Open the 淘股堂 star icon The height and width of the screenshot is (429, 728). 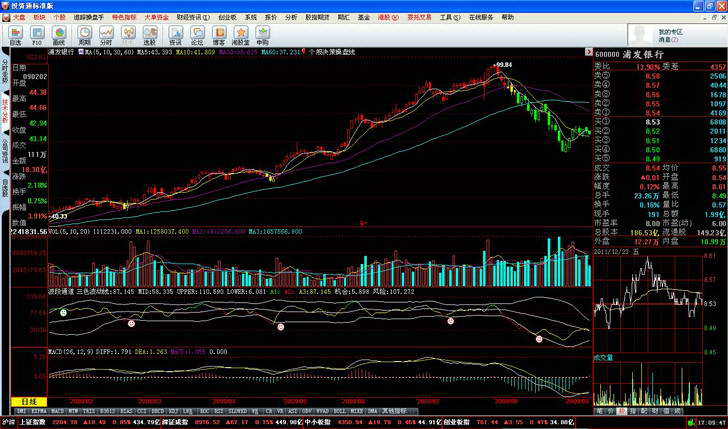[241, 35]
